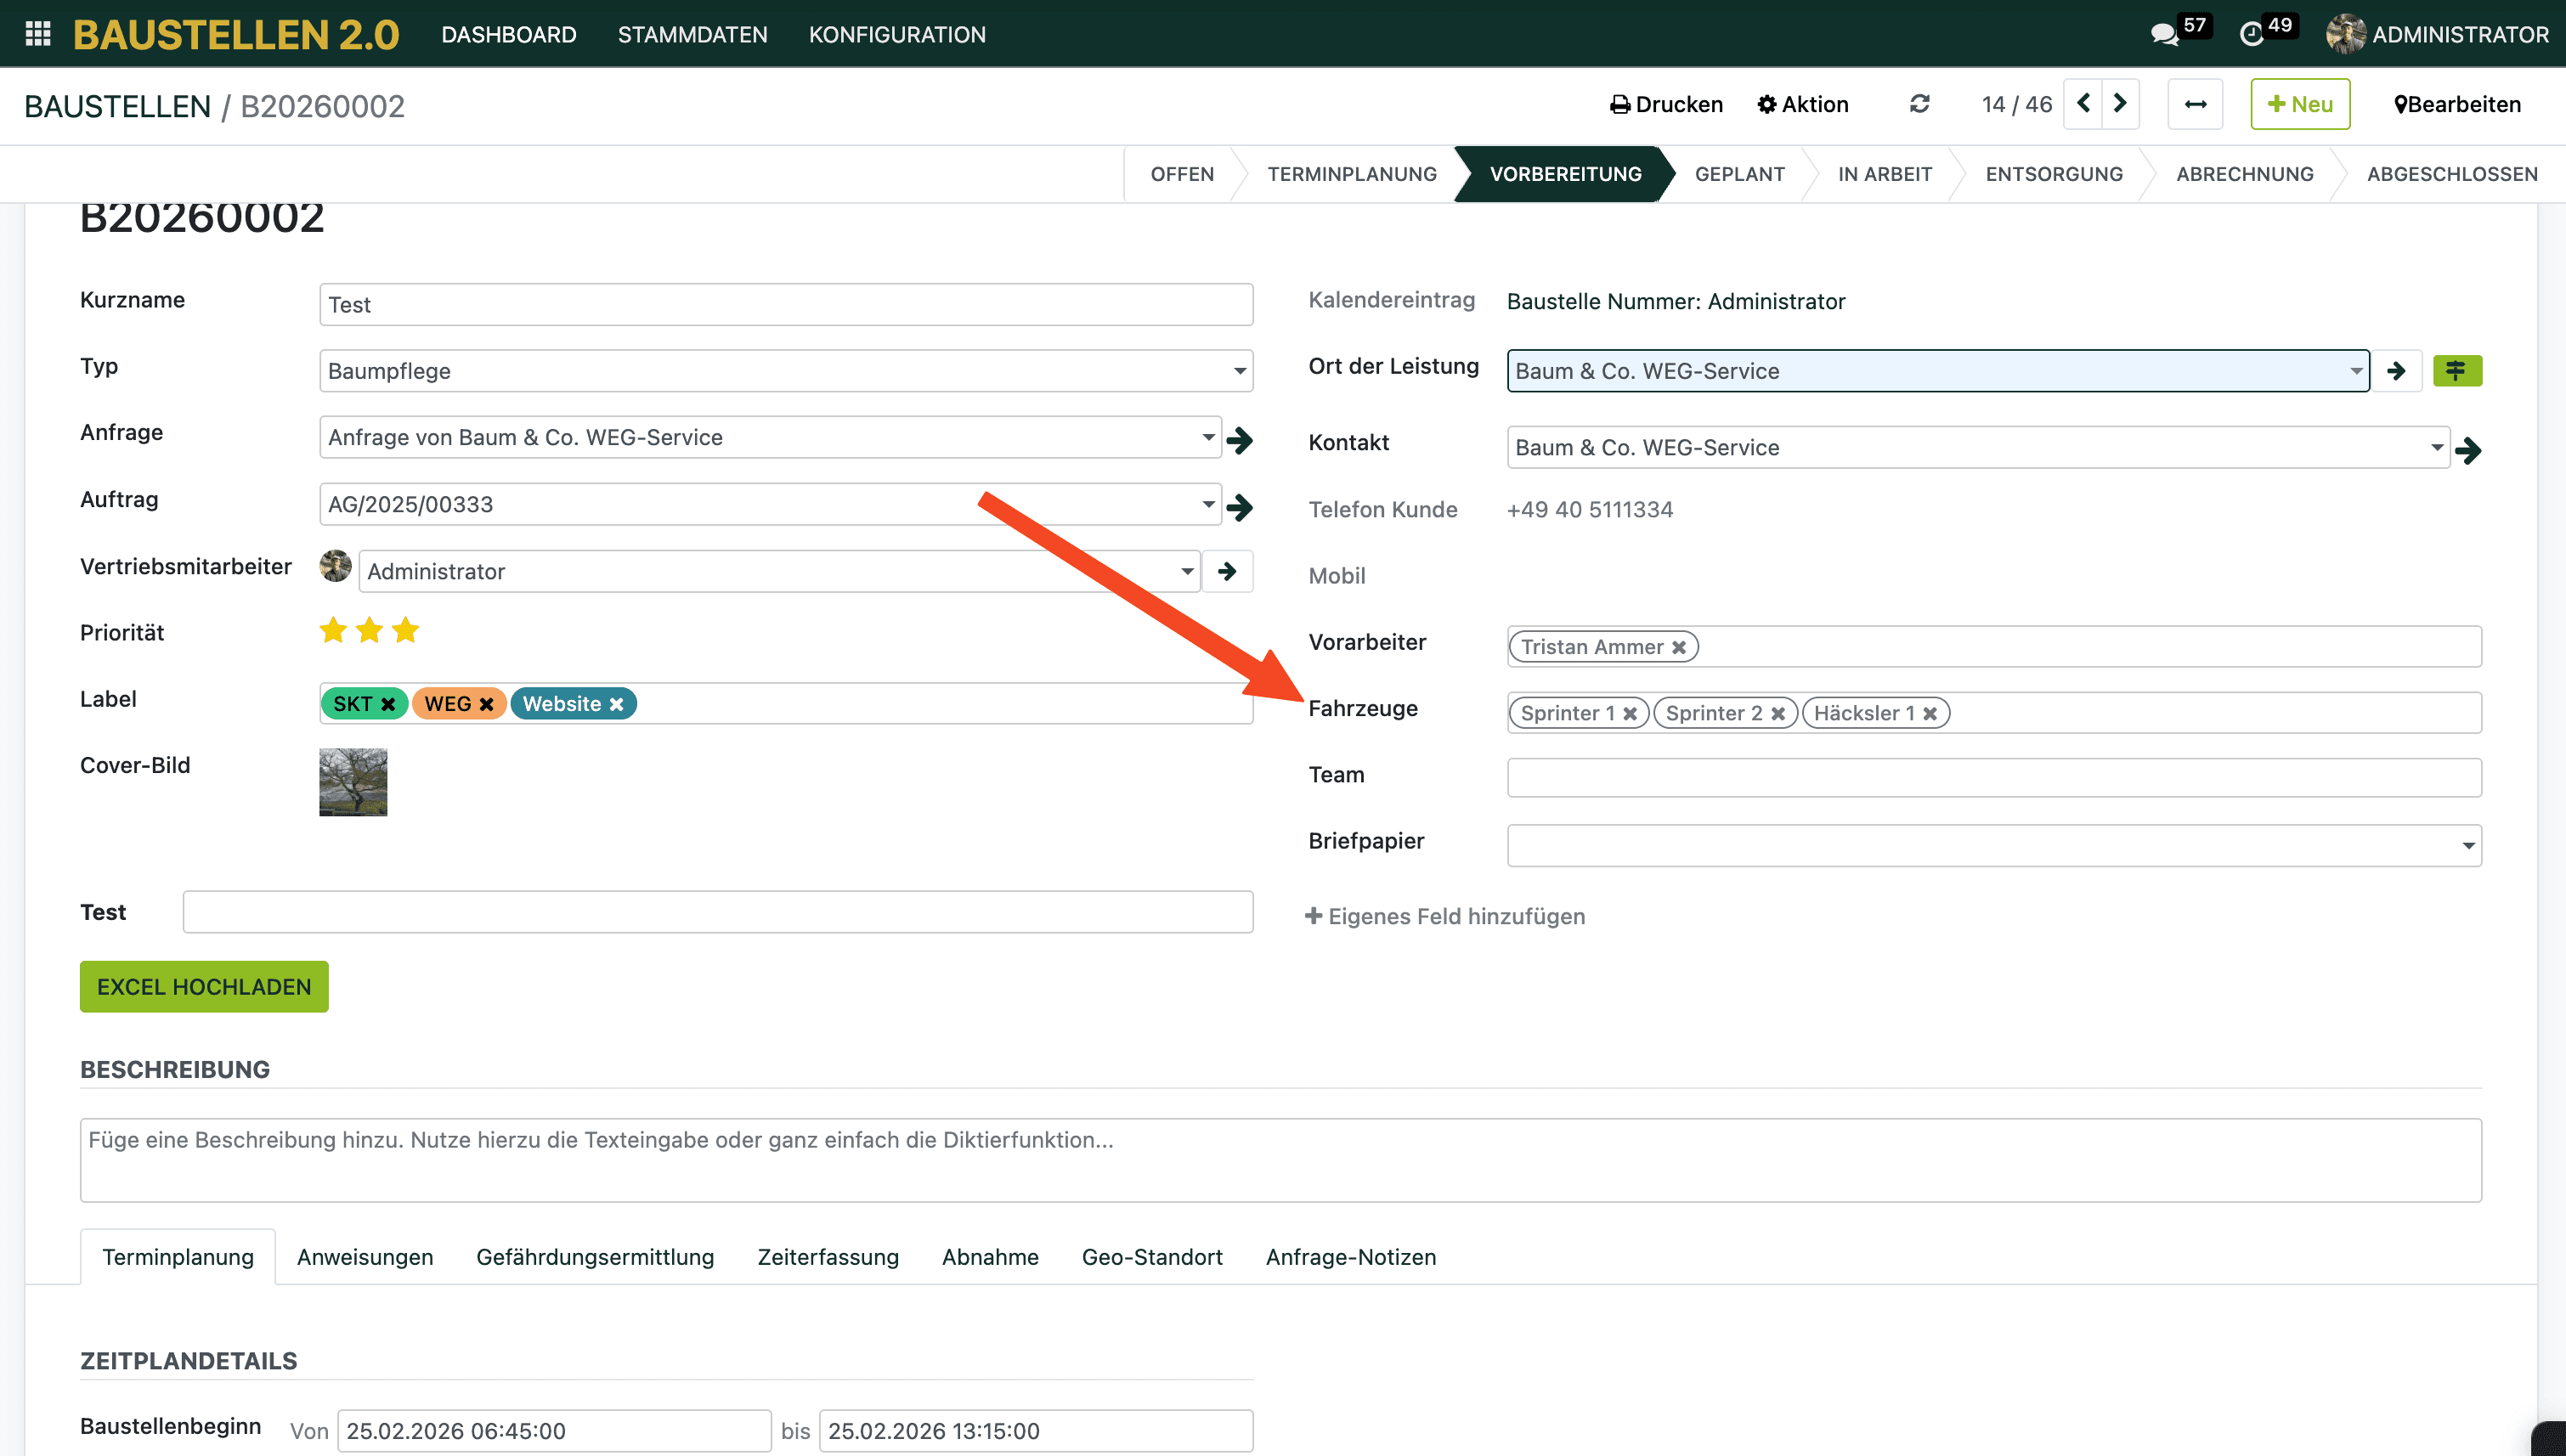The width and height of the screenshot is (2566, 1456).
Task: Remove the WEG label tag
Action: tap(487, 704)
